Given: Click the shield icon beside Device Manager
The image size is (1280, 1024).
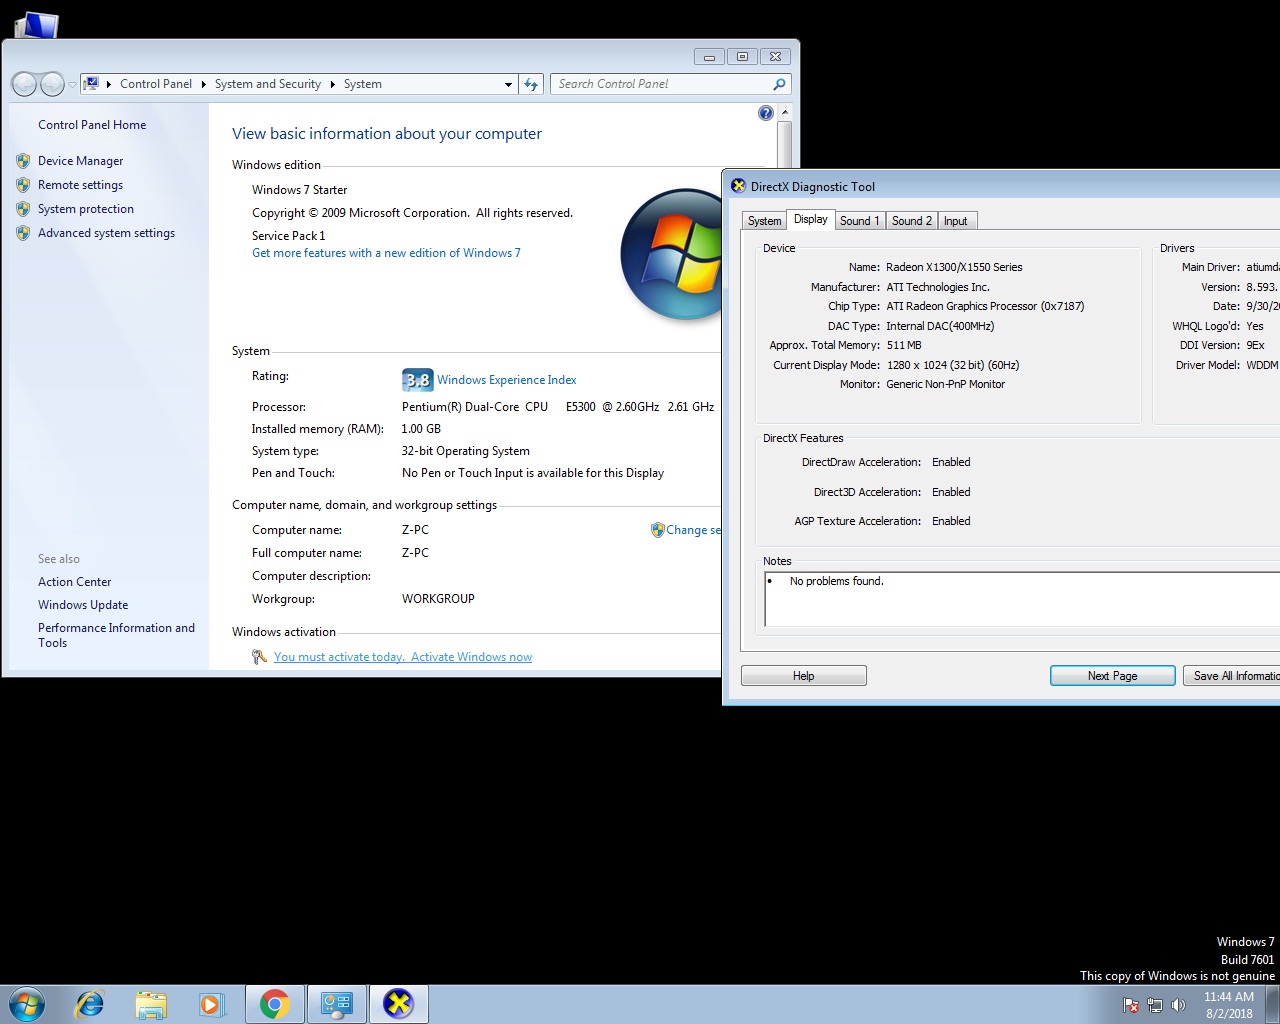Looking at the screenshot, I should [x=23, y=161].
